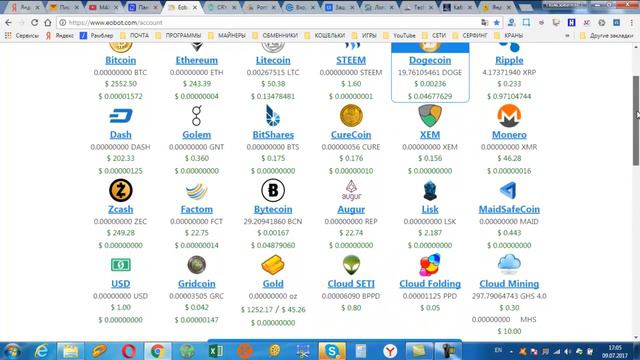Screen dimensions: 640x360
Task: Open the ОБМЕННИКИ bookmarks folder
Action: [x=276, y=36]
